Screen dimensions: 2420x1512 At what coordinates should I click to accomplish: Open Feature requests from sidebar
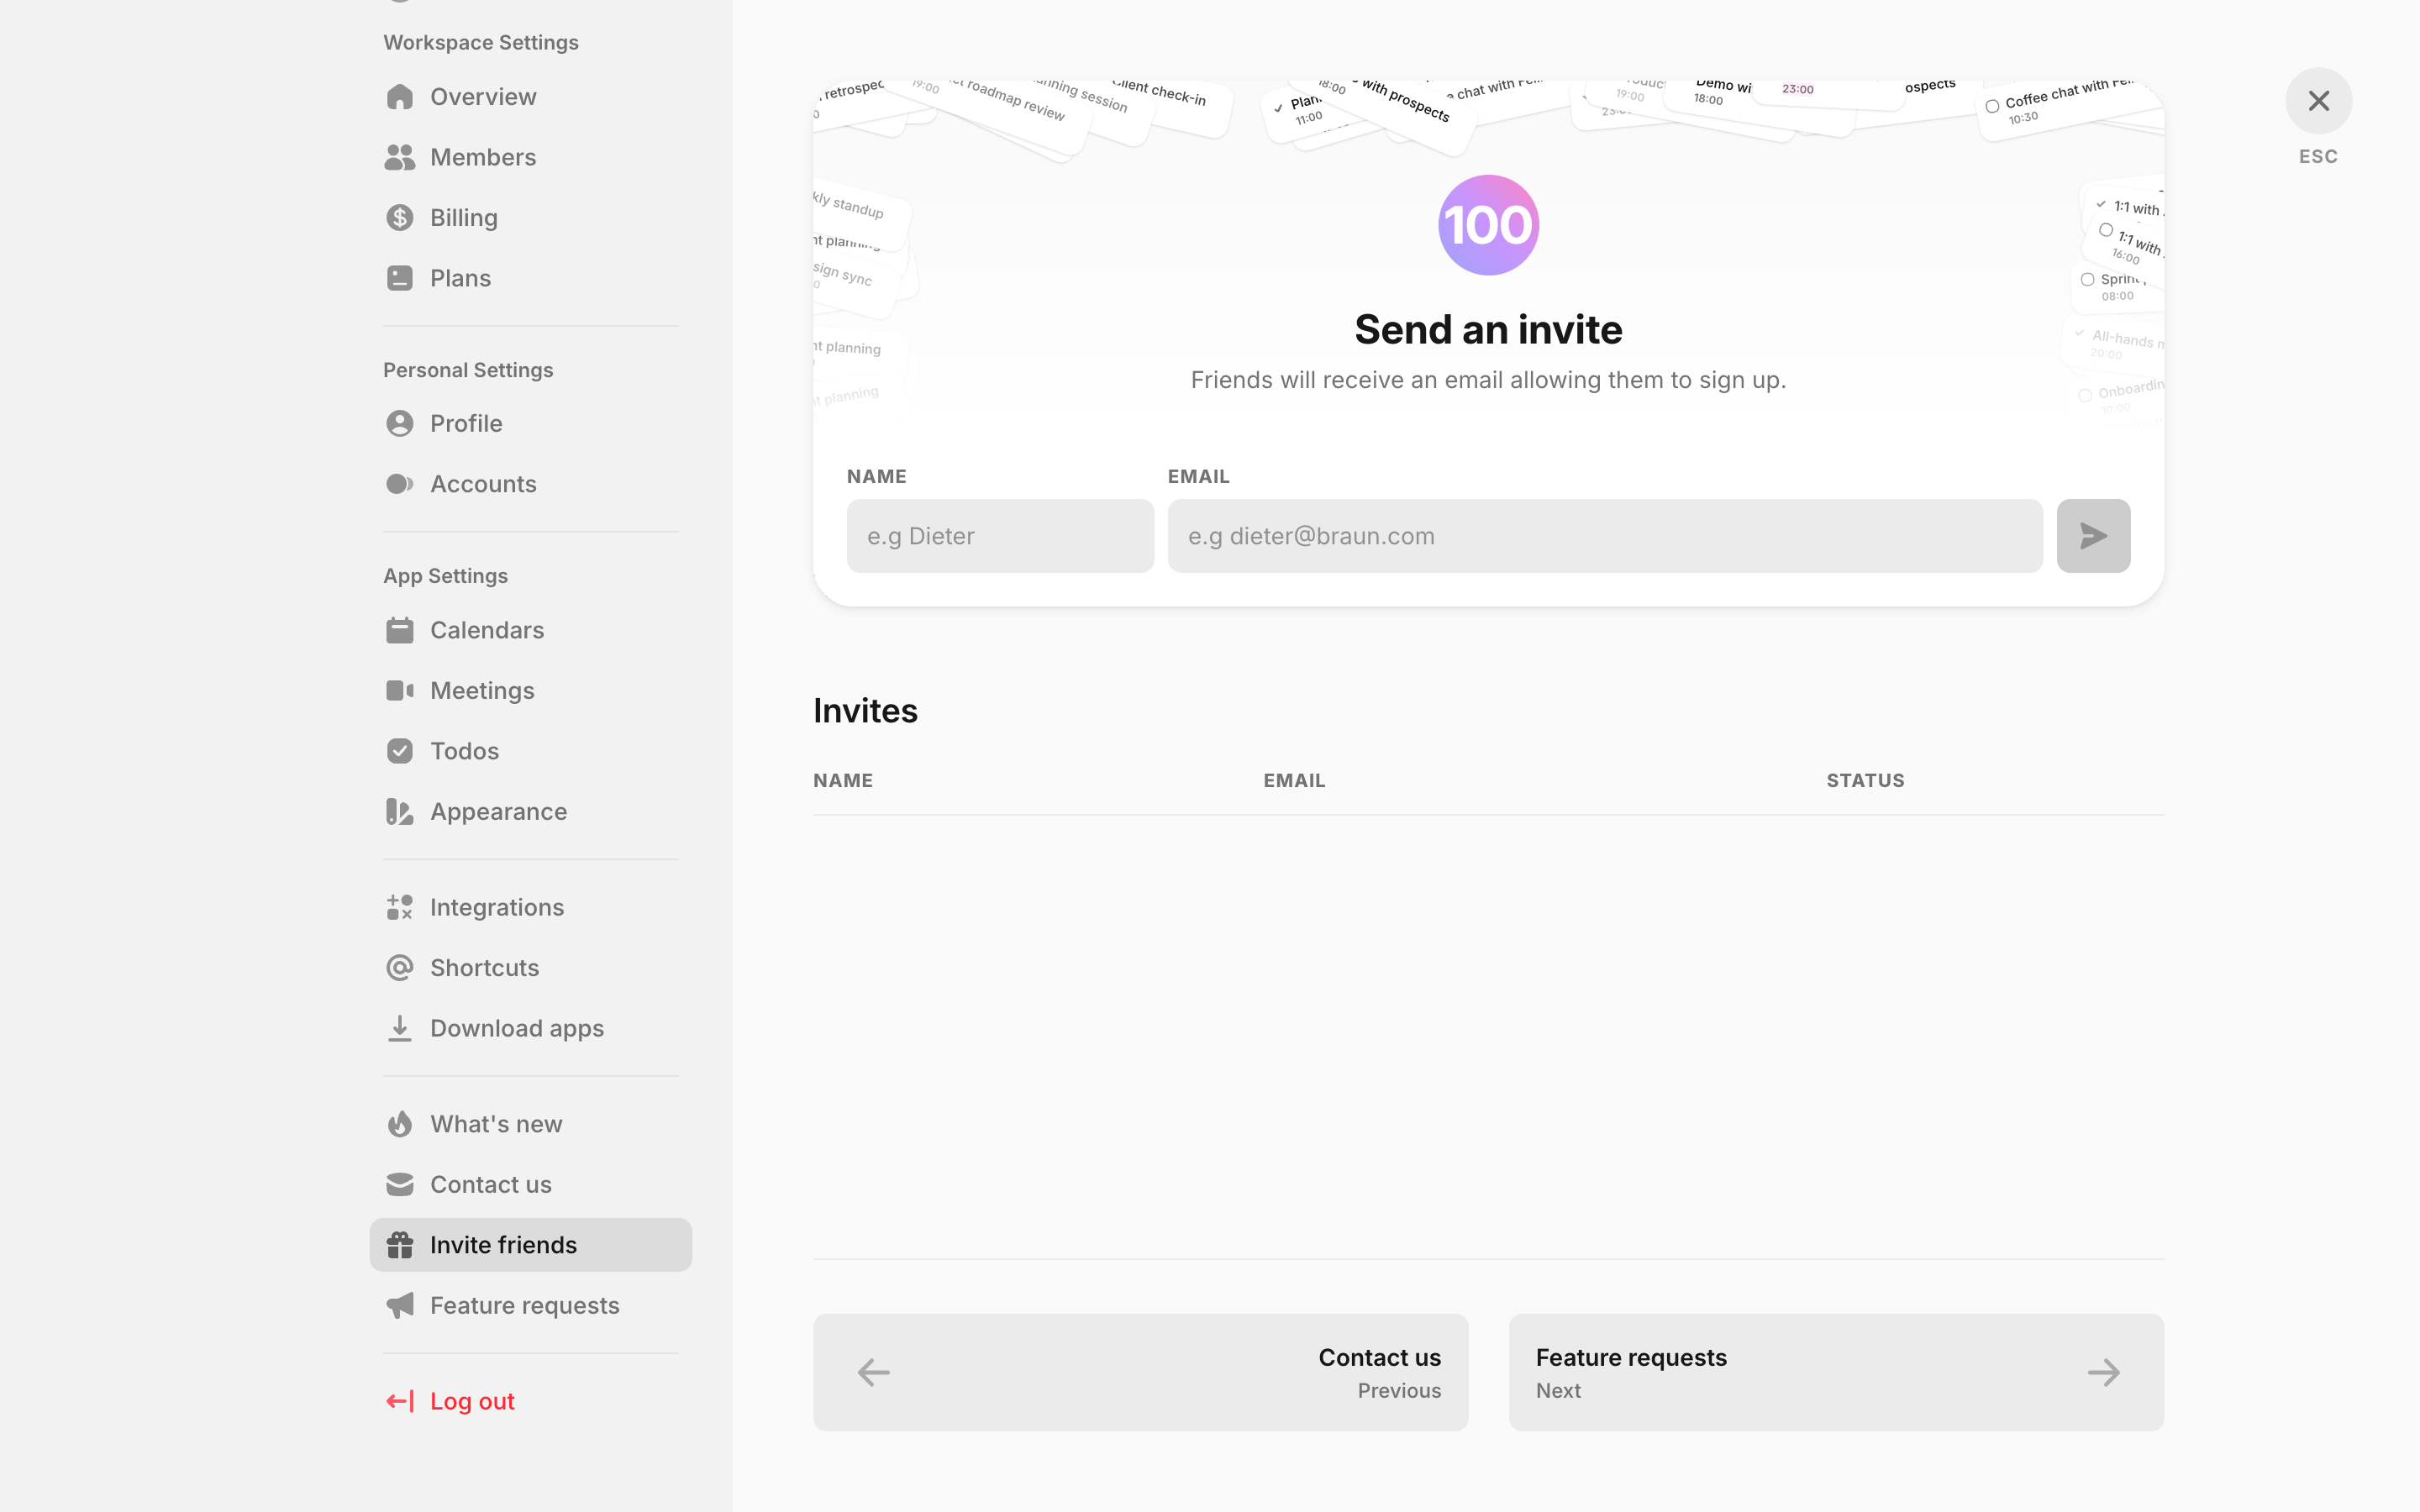coord(530,1305)
